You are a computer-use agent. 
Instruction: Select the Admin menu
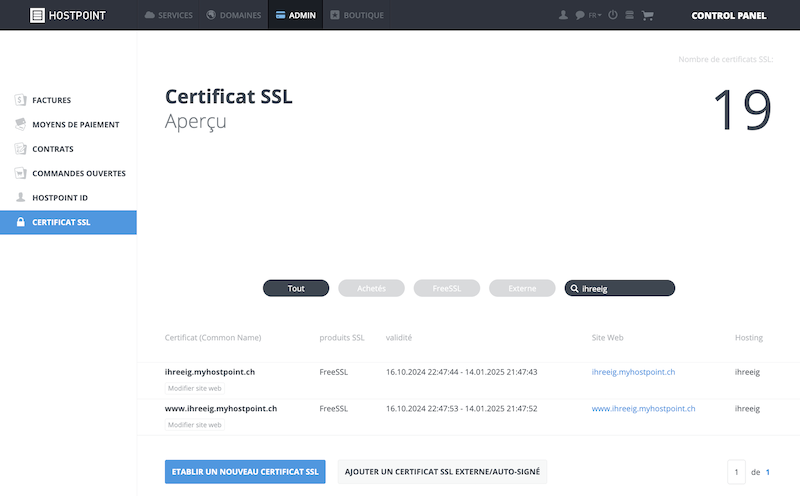pyautogui.click(x=295, y=15)
